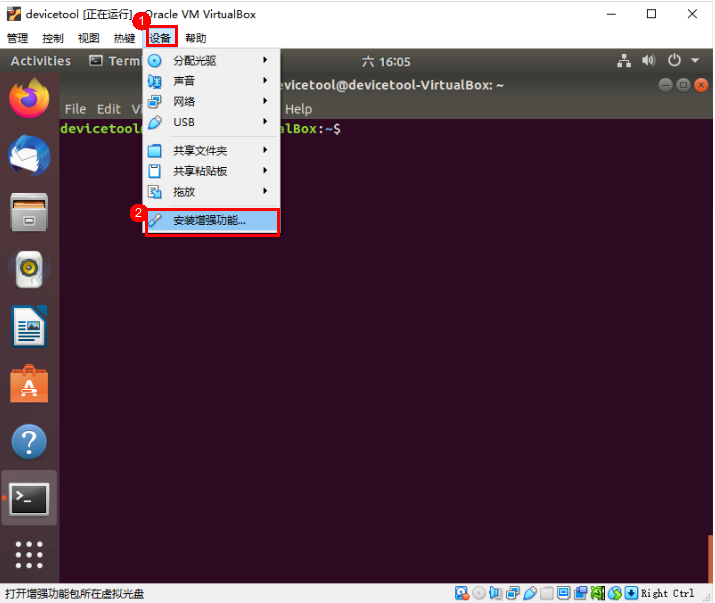Open Ubuntu Software store icon
Image resolution: width=715 pixels, height=603 pixels.
coord(28,384)
